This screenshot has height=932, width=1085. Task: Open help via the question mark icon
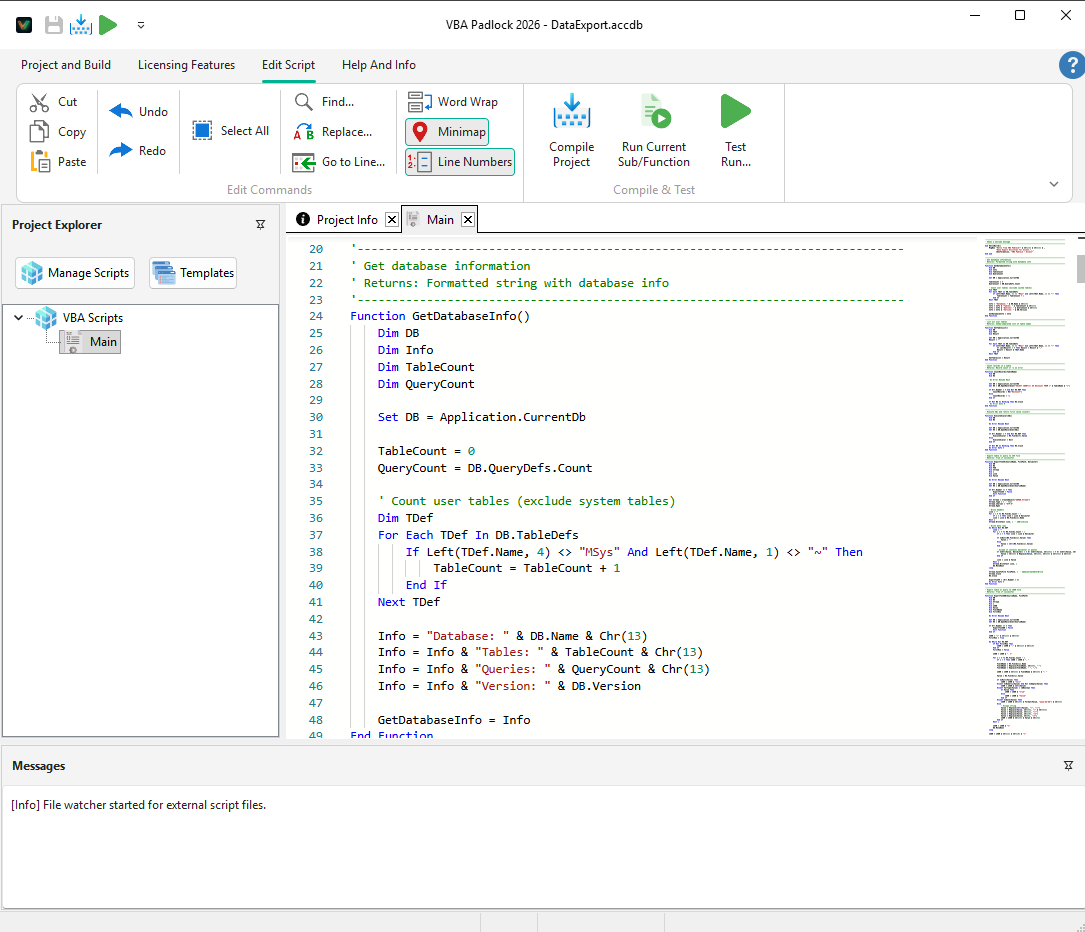1072,65
